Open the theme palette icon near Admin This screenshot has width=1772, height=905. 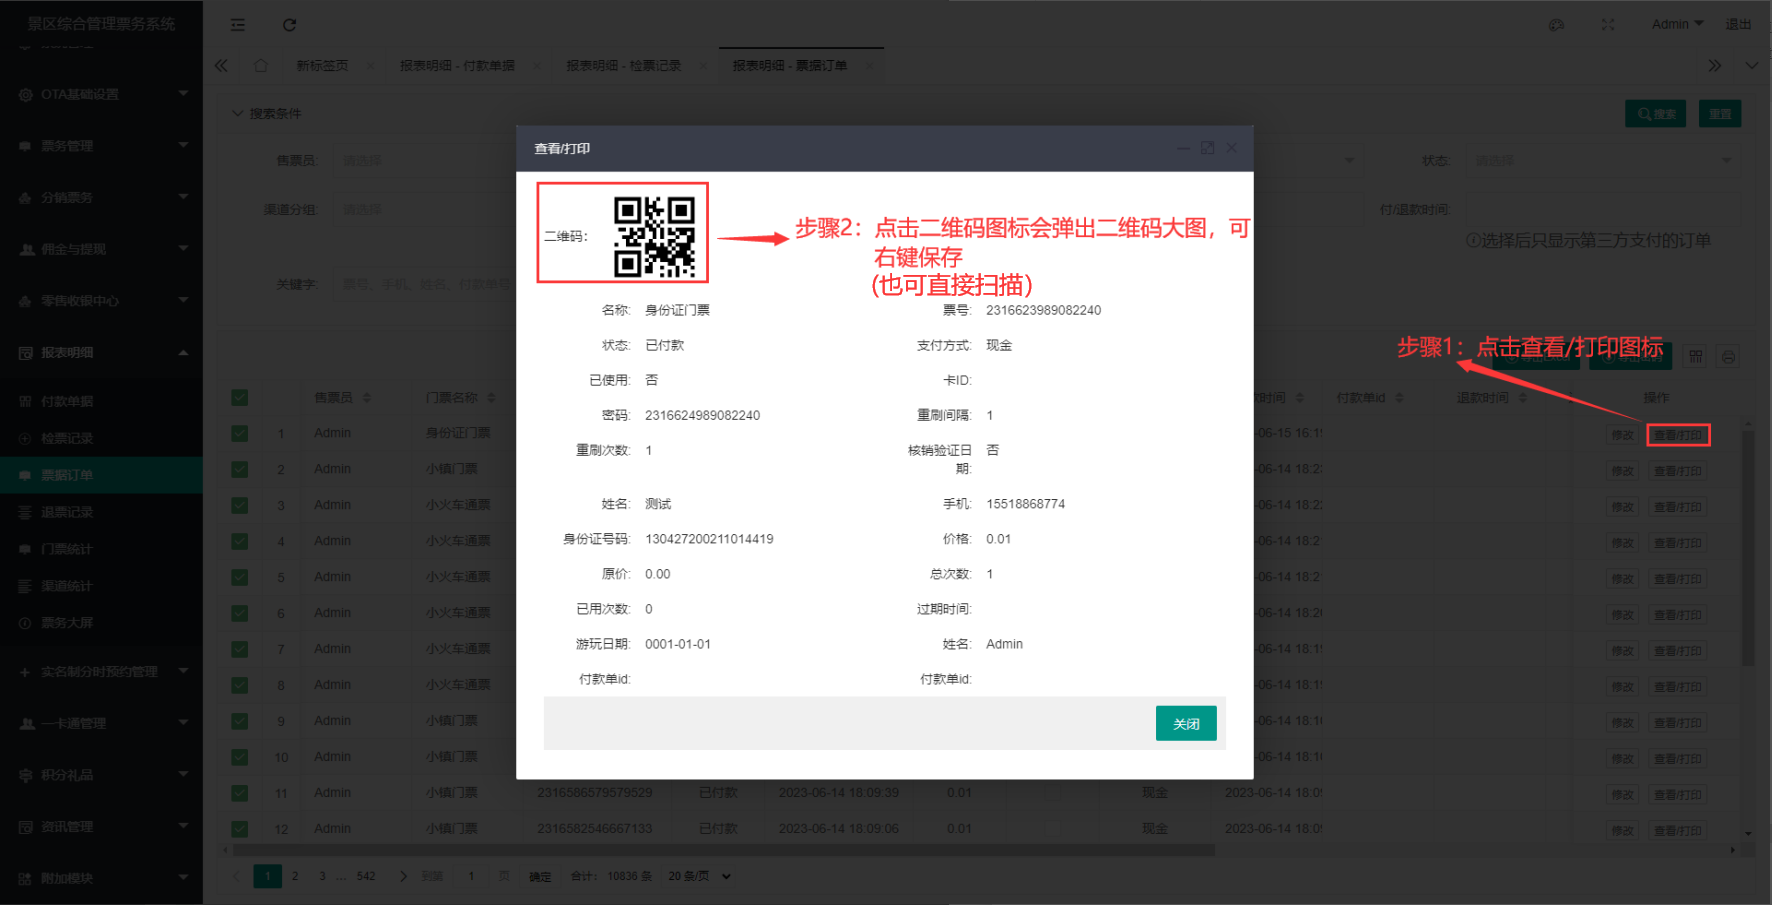(x=1556, y=25)
